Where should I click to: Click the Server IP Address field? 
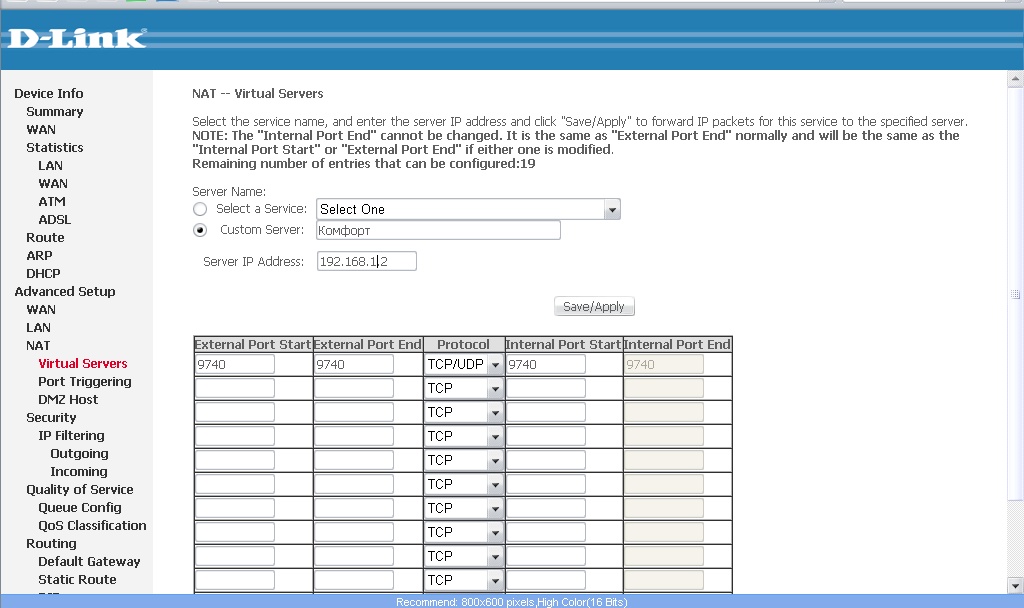[366, 262]
